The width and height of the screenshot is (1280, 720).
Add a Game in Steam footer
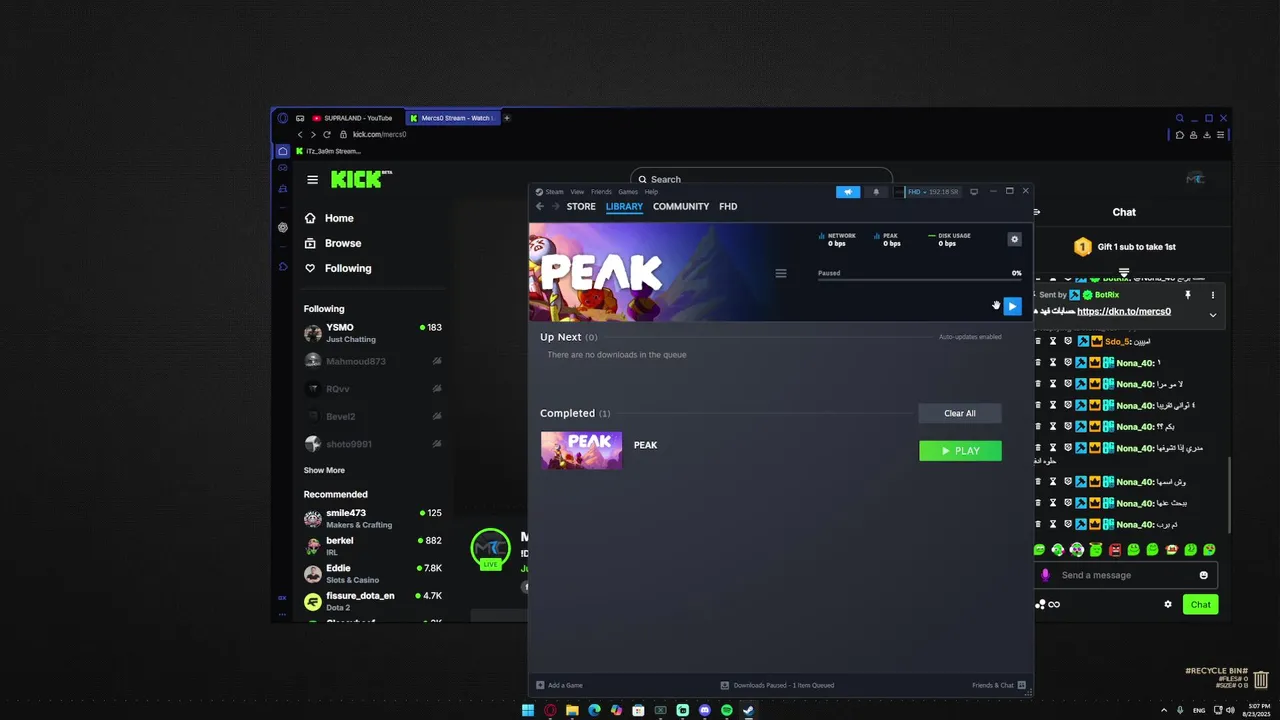(x=560, y=685)
